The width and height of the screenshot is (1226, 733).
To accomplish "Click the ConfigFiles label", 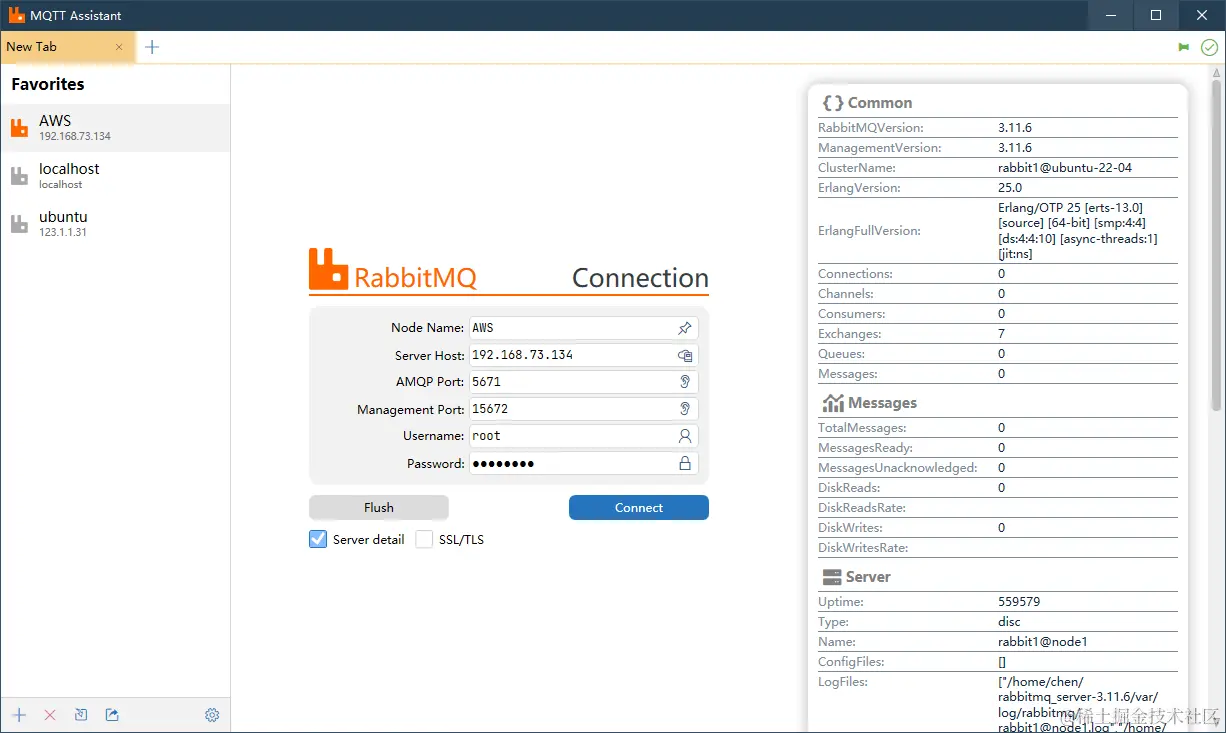I will tap(851, 662).
